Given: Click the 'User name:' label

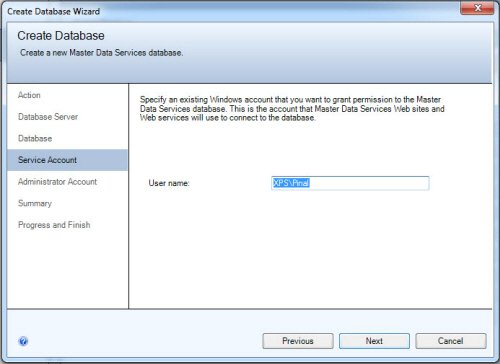Looking at the screenshot, I should click(169, 183).
